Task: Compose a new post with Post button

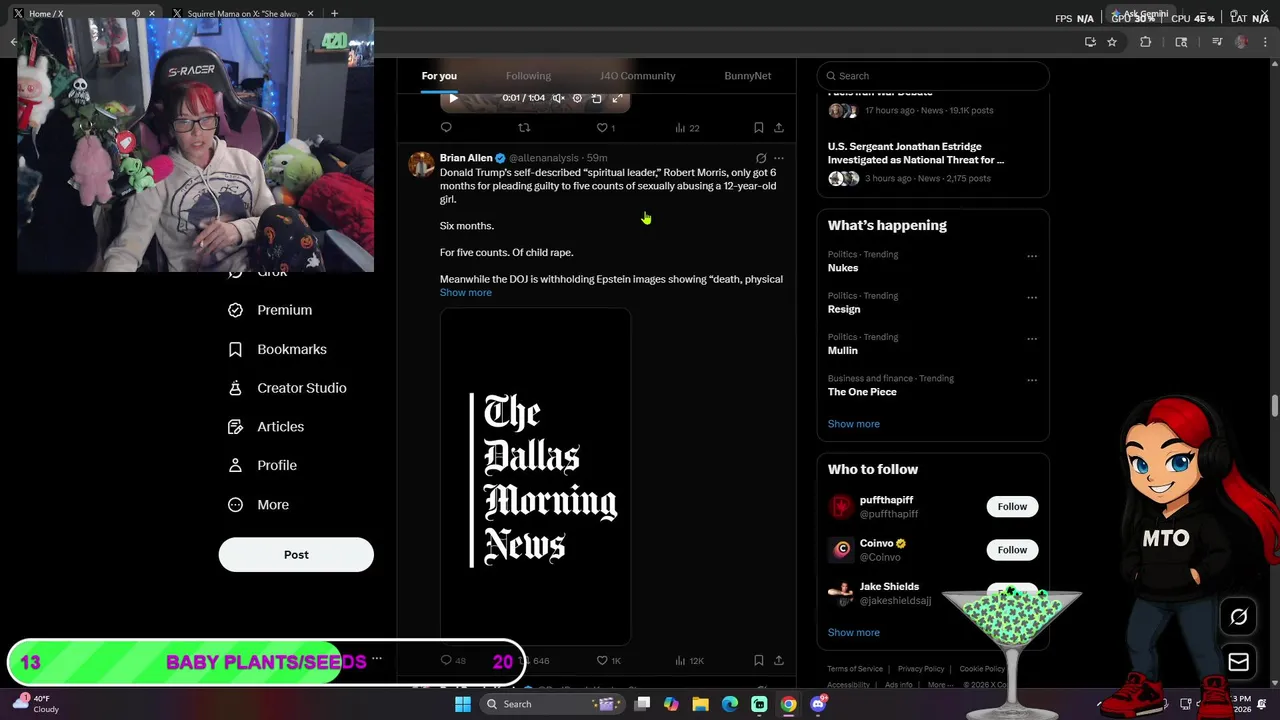Action: pos(296,555)
